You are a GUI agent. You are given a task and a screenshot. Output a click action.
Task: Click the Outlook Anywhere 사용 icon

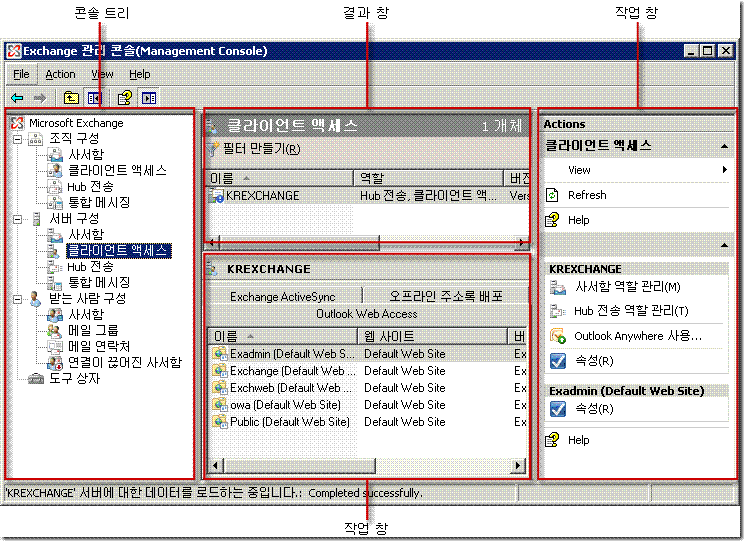pos(558,336)
